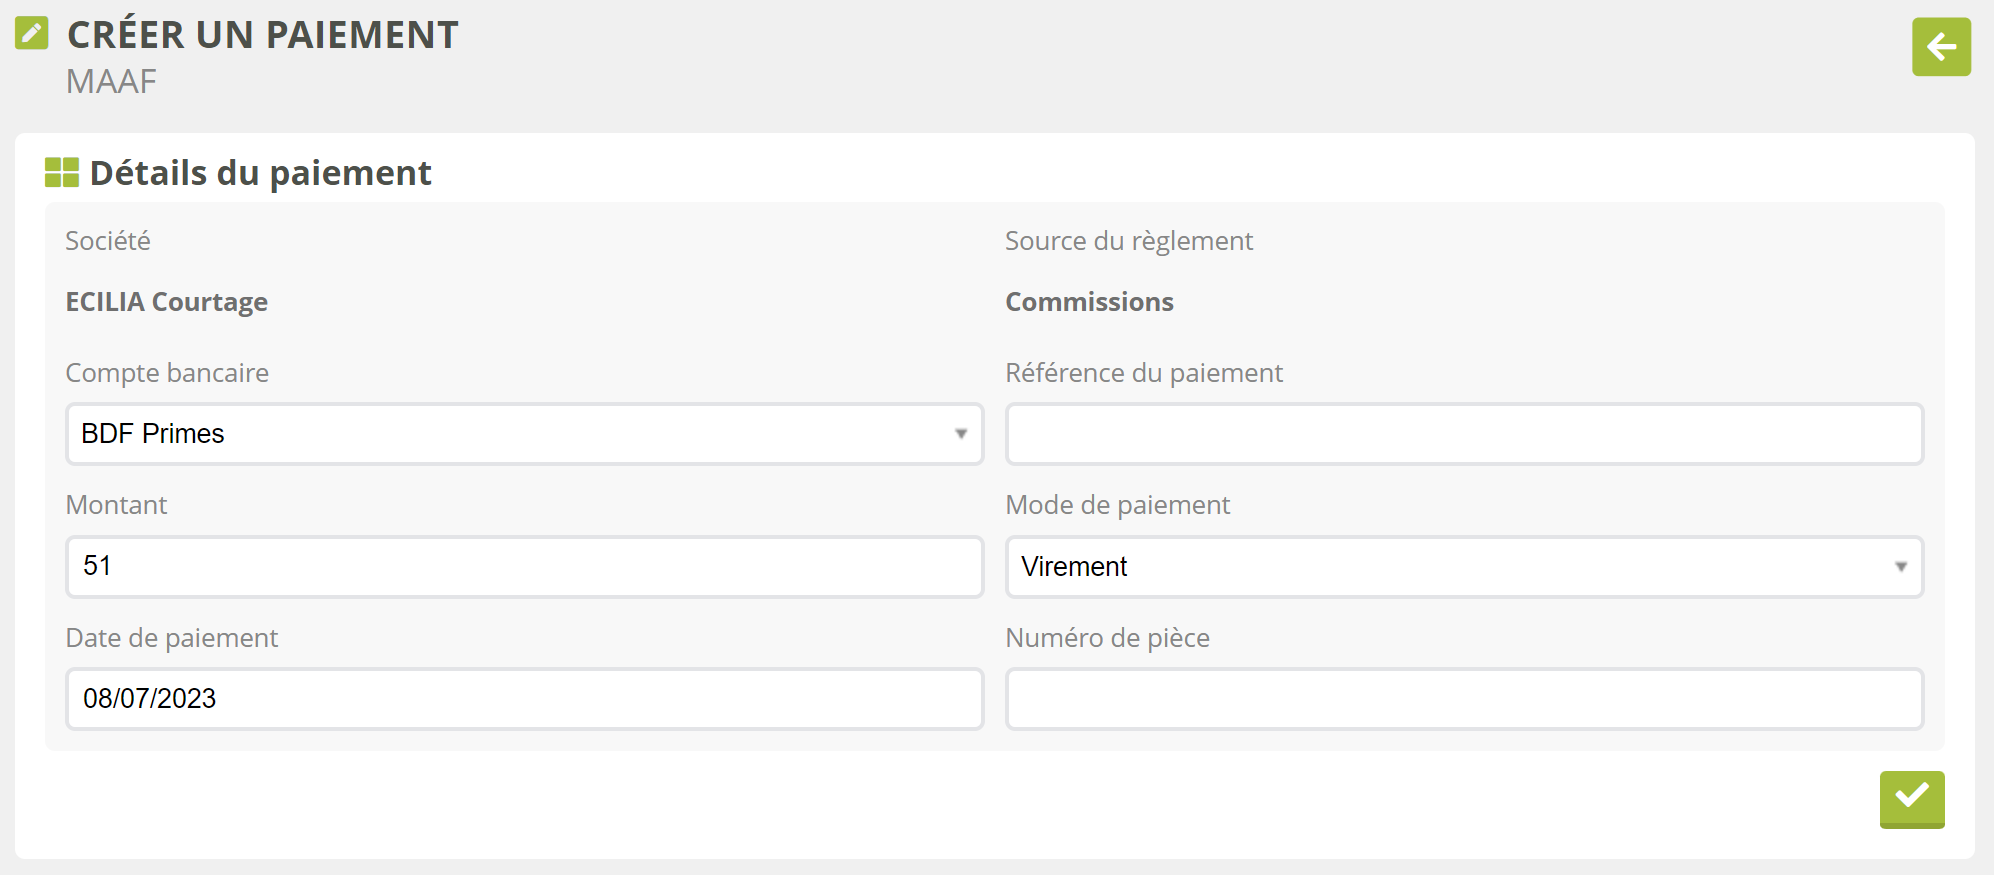Click the Compte bancaire label
Viewport: 1994px width, 875px height.
[167, 373]
